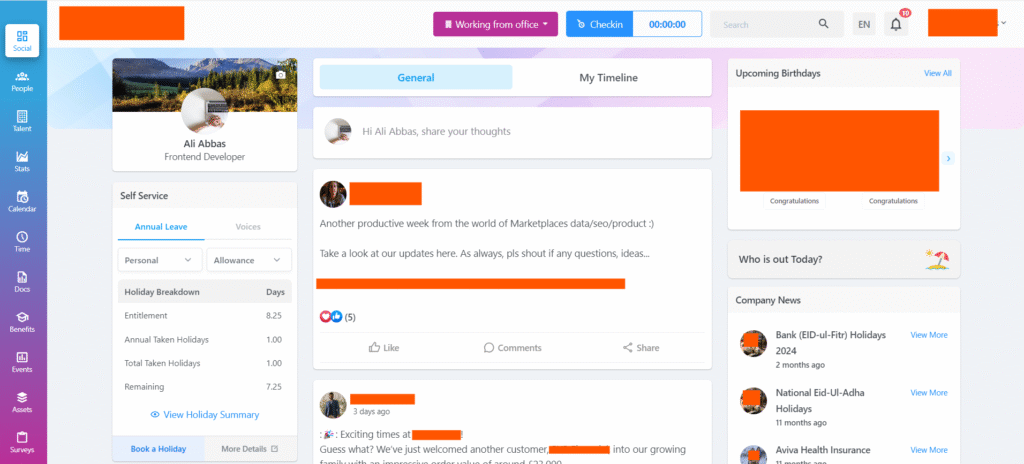Expand the Allowance dropdown
This screenshot has height=464, width=1024.
click(x=249, y=260)
